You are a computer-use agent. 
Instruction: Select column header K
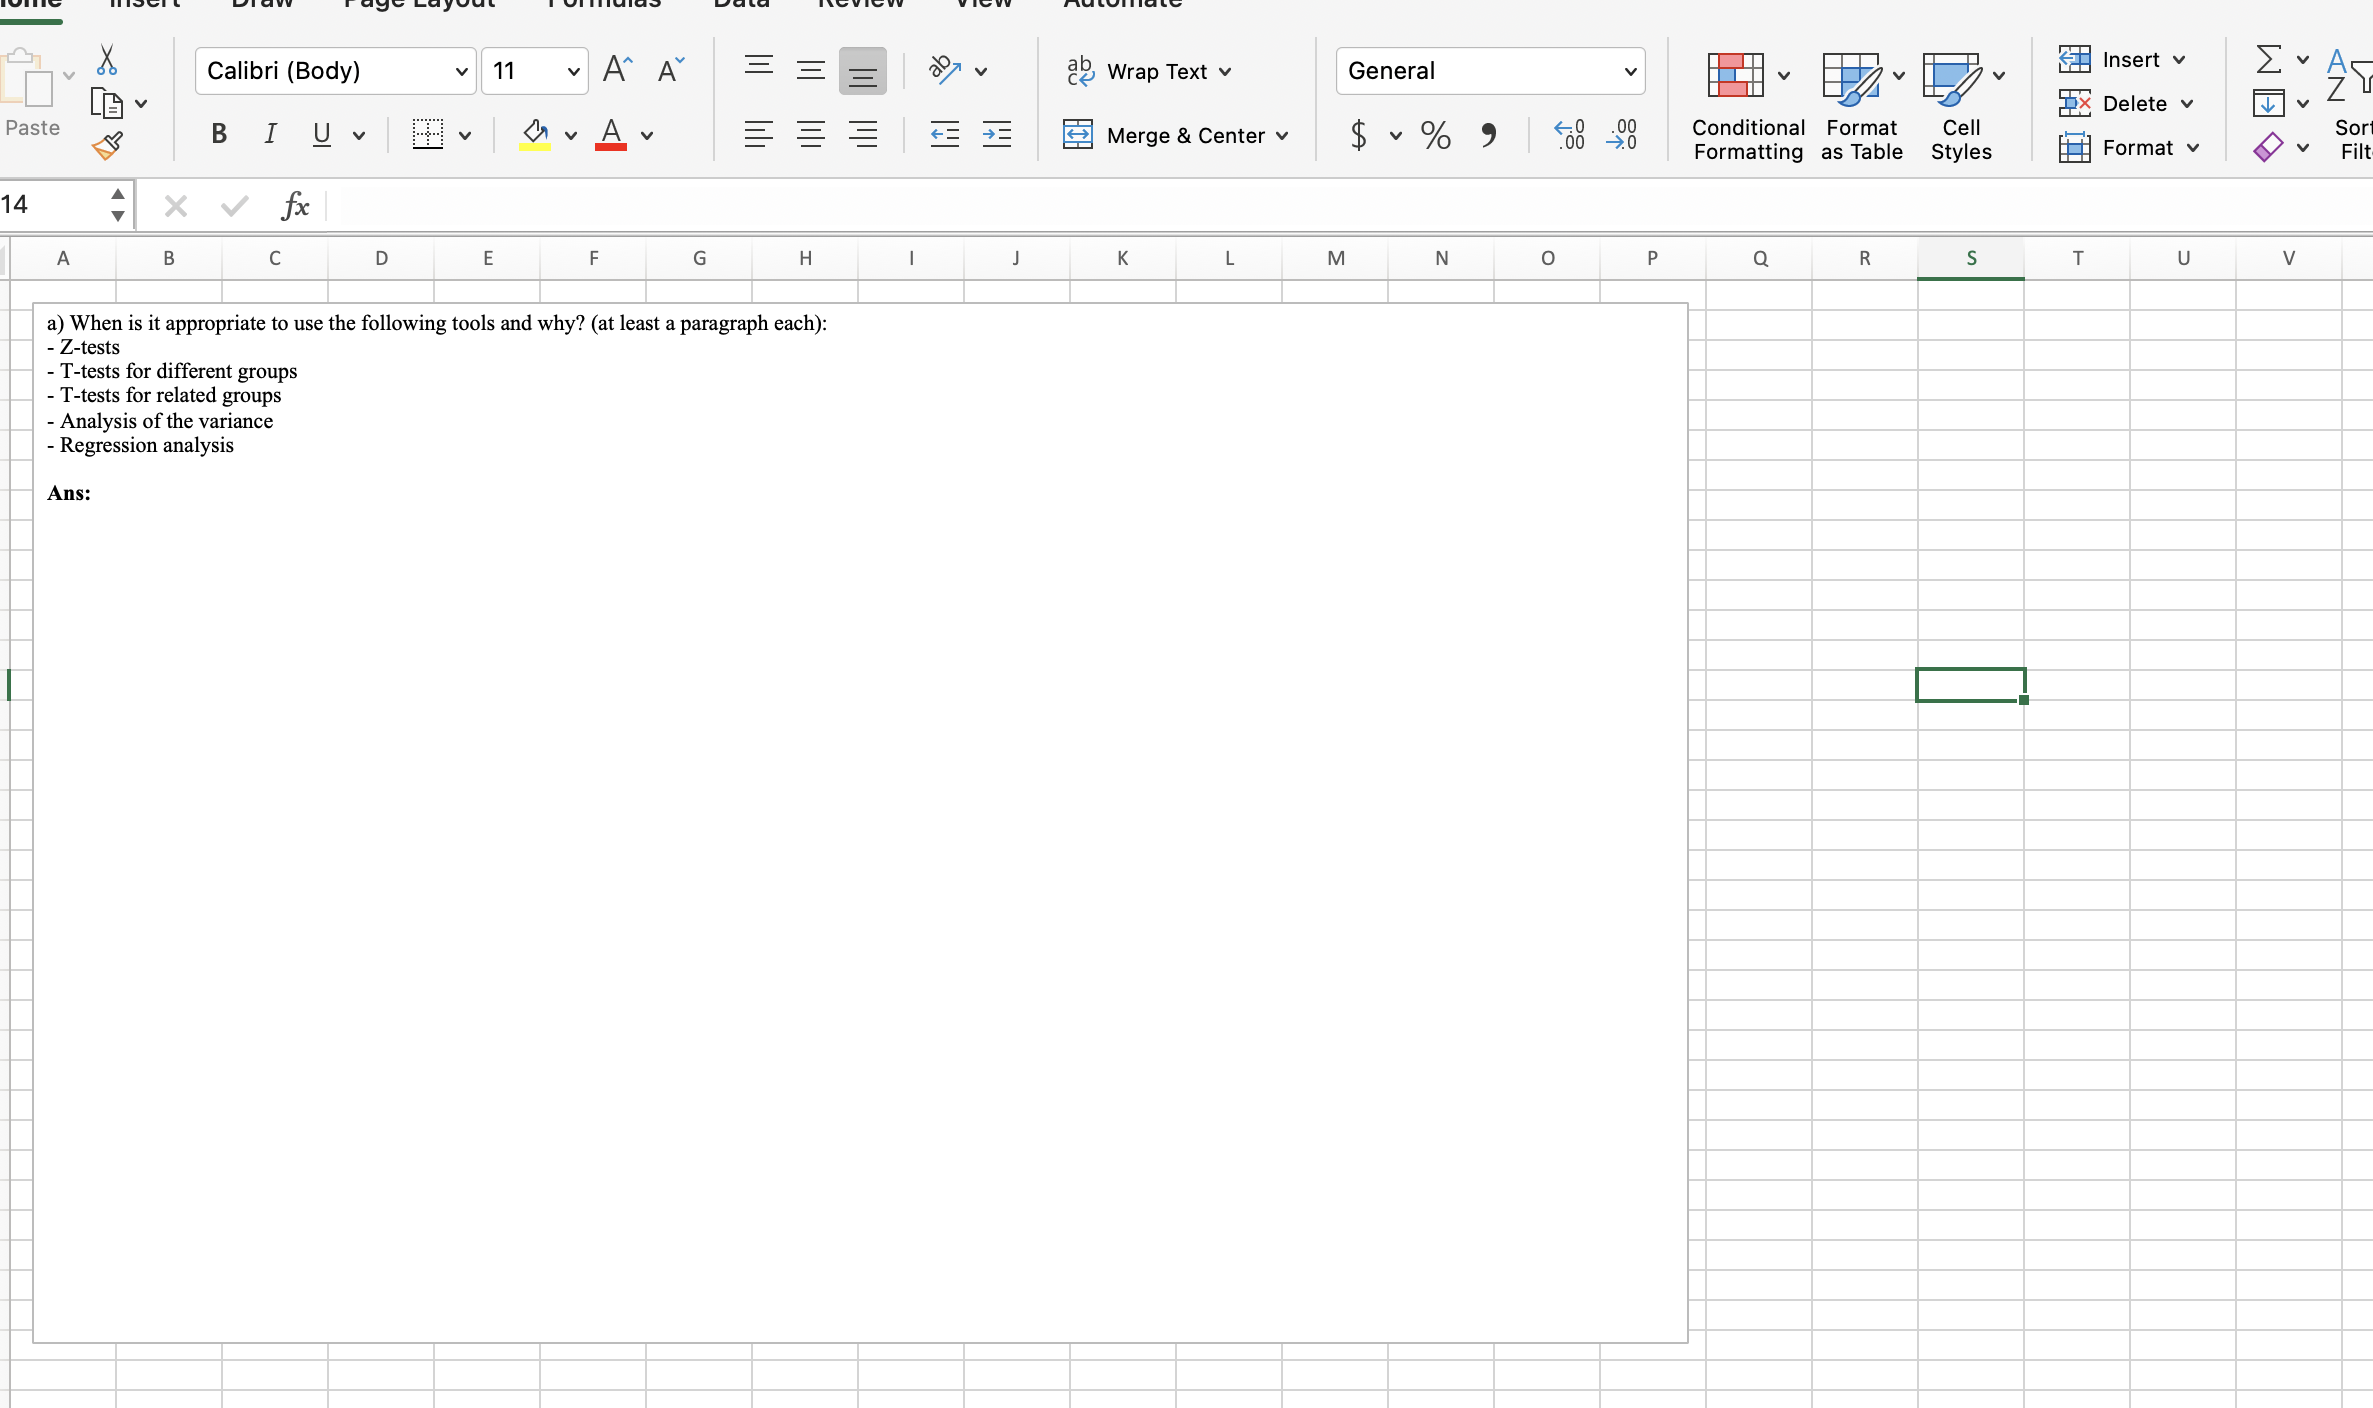1122,258
